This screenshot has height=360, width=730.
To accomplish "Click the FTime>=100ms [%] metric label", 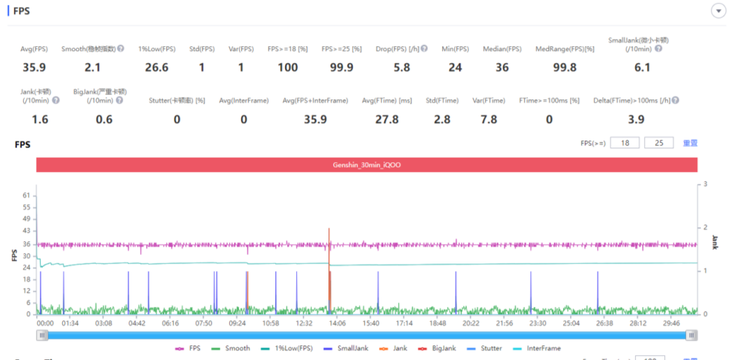I will [549, 101].
